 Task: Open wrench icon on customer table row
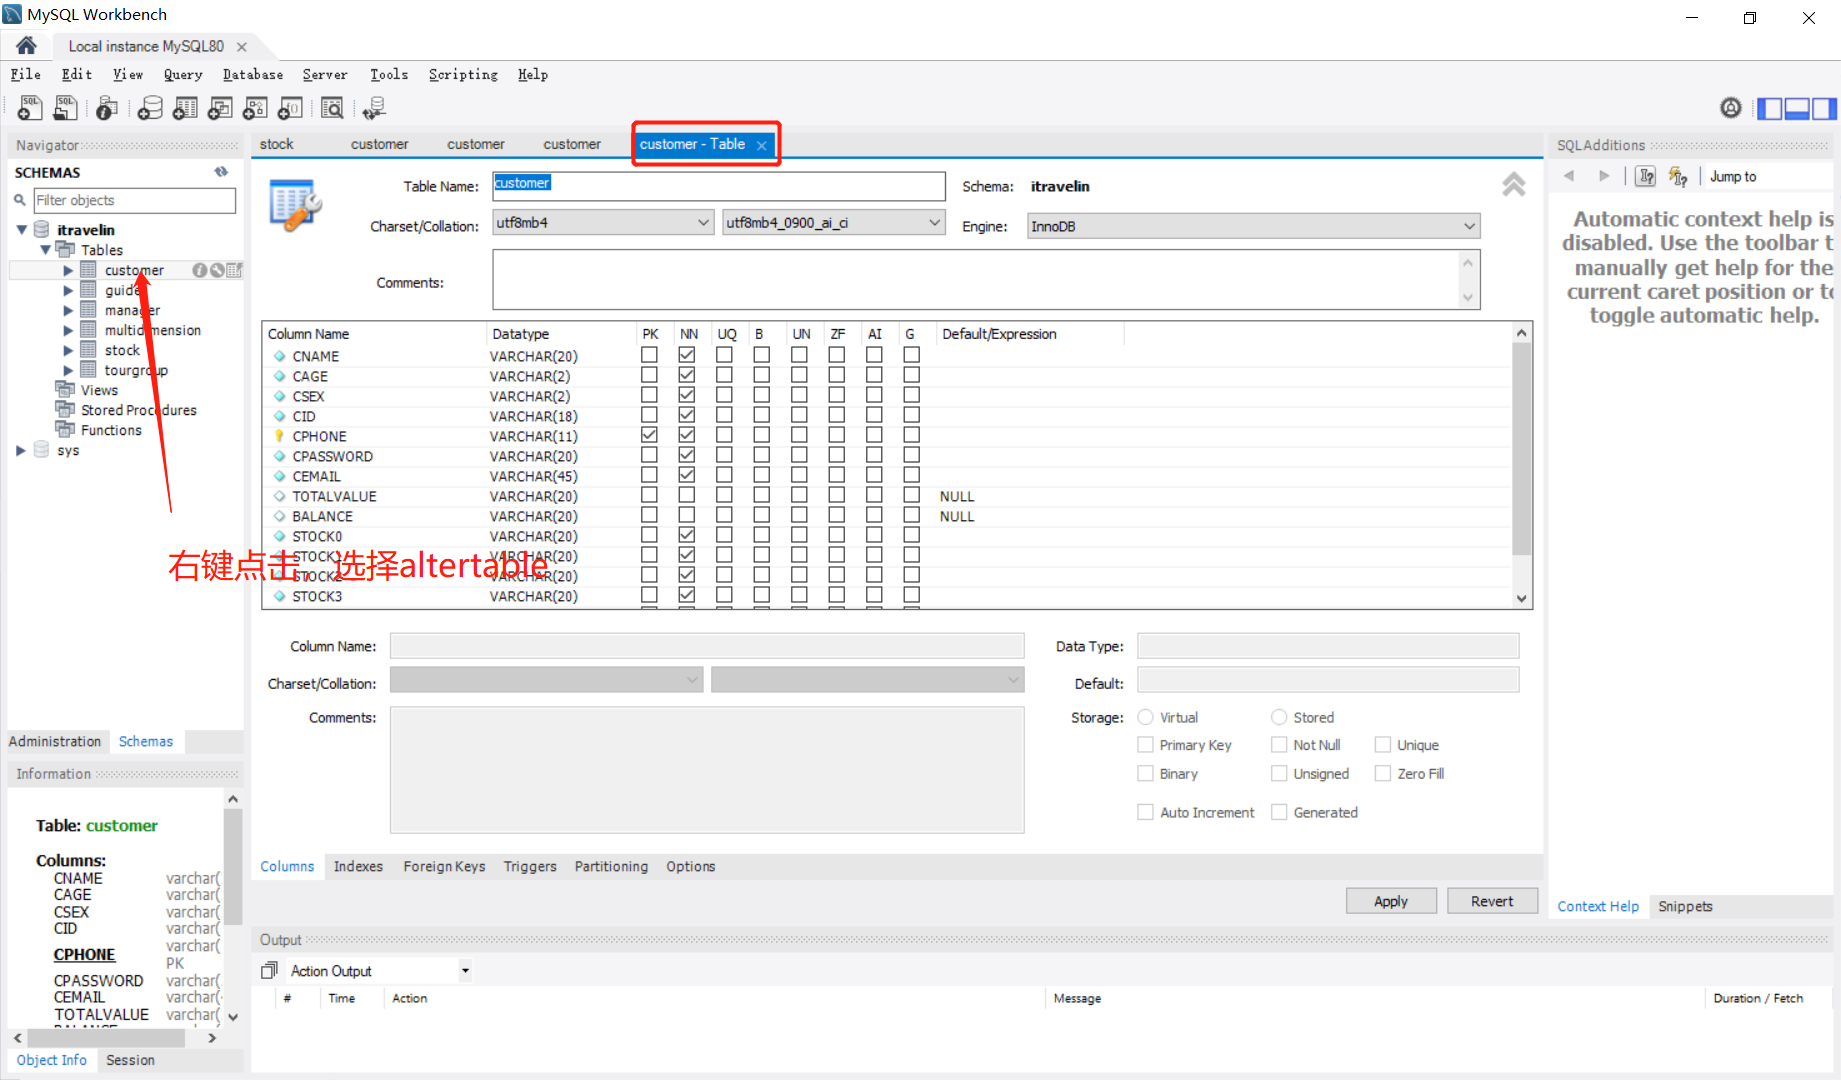click(x=216, y=270)
